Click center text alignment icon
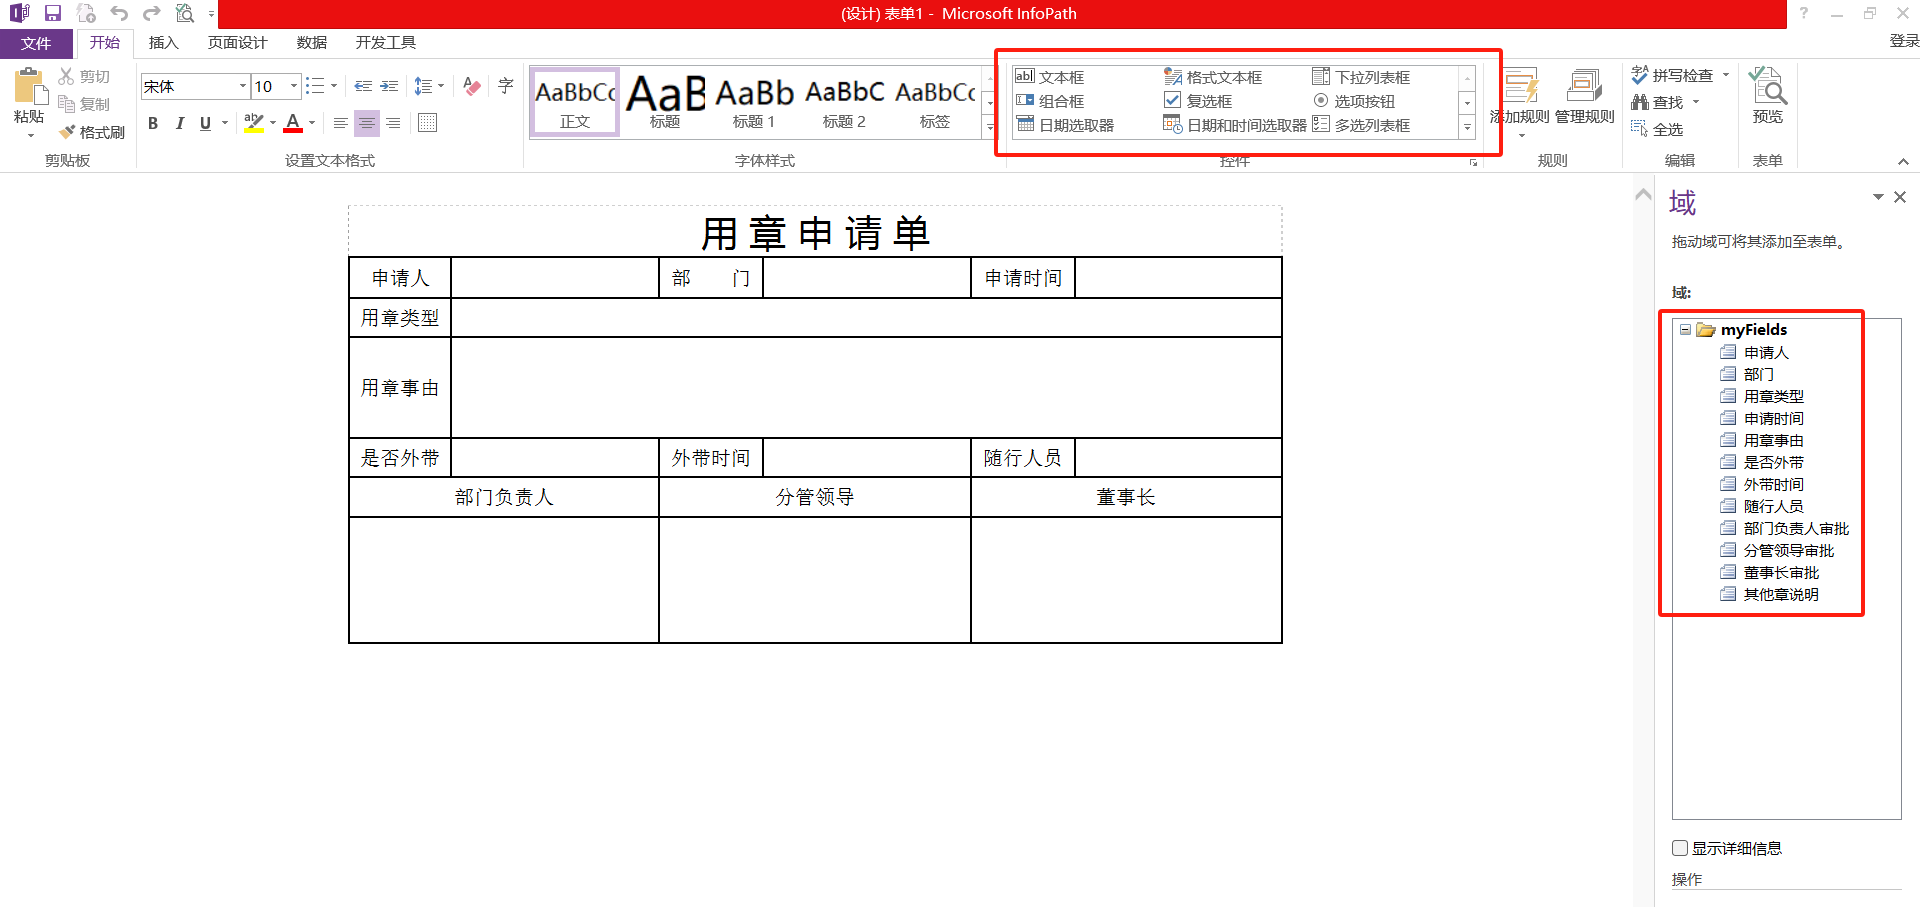Image resolution: width=1920 pixels, height=907 pixels. click(x=367, y=123)
